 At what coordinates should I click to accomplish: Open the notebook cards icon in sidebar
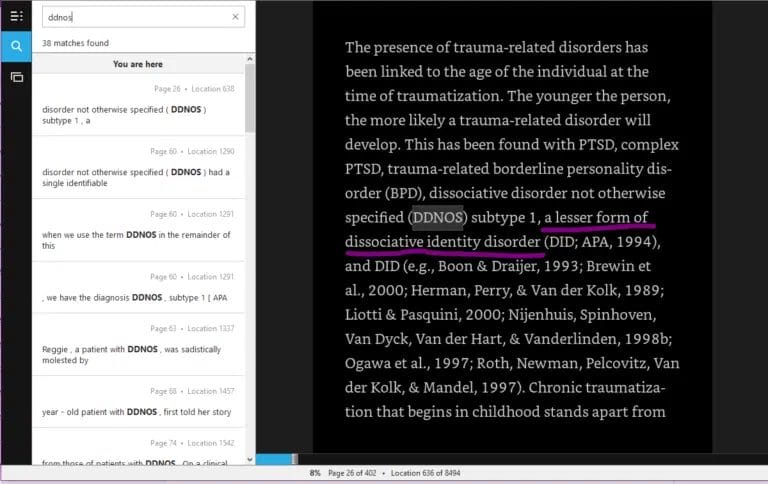click(x=16, y=77)
